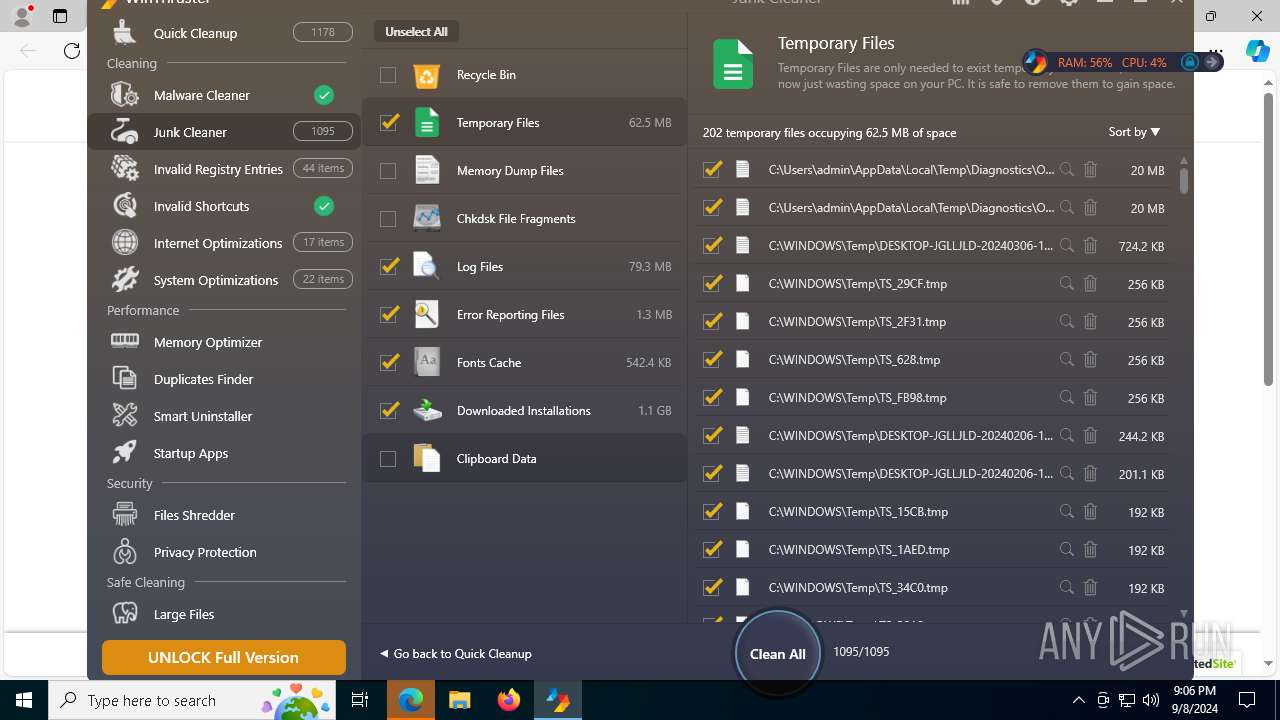Click the volume icon in tray
Image resolution: width=1280 pixels, height=720 pixels.
[x=1151, y=700]
